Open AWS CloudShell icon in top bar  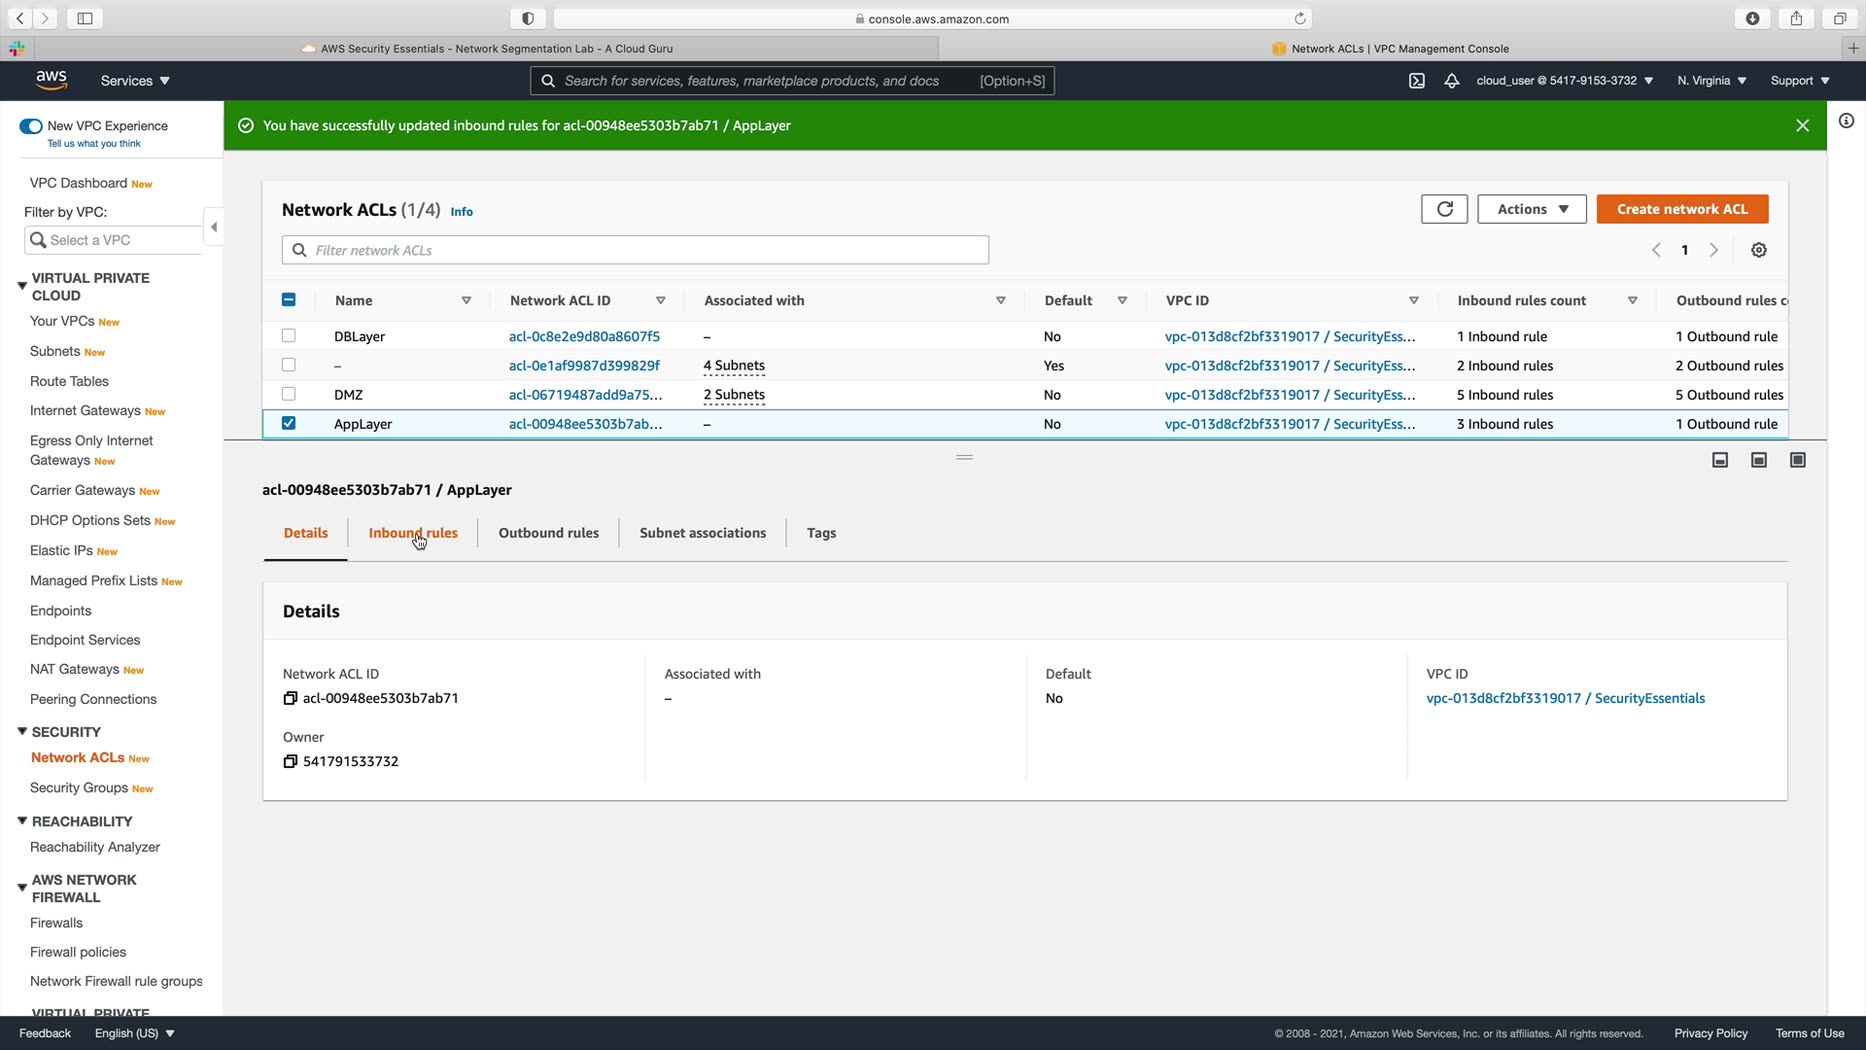tap(1416, 81)
